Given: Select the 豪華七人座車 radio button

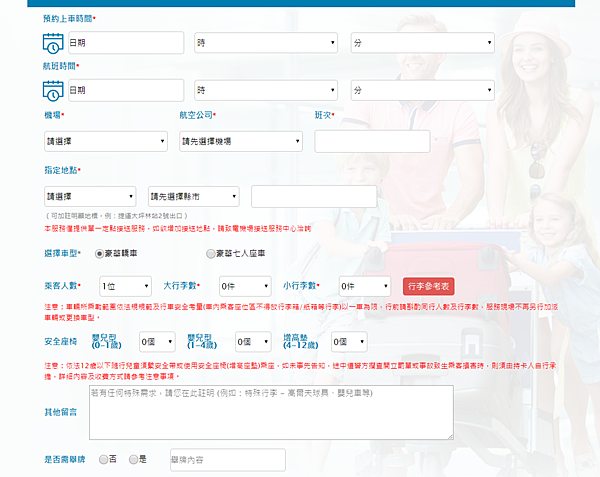Looking at the screenshot, I should pyautogui.click(x=211, y=254).
